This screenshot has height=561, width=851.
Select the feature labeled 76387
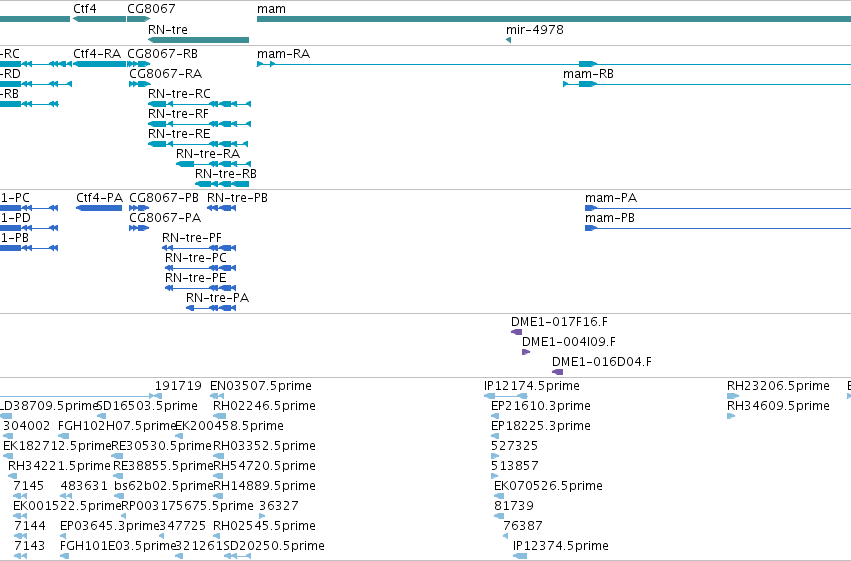506,536
